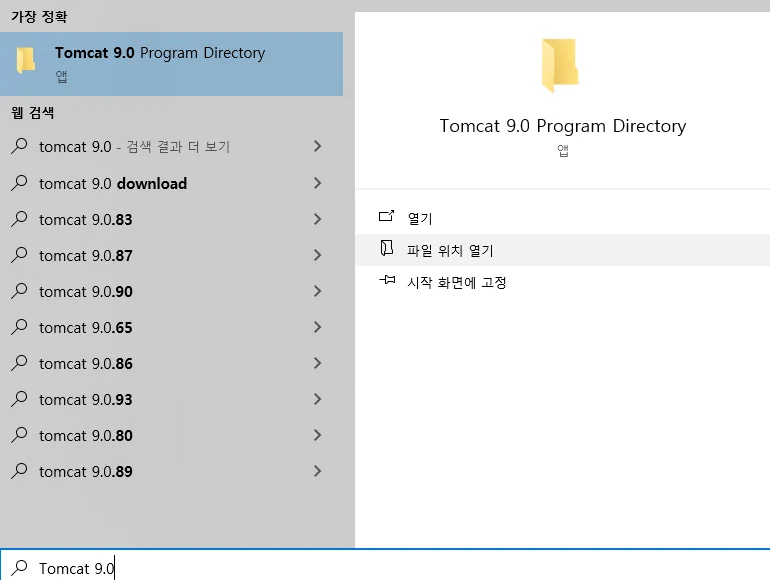Click the large folder icon in the preview pane
The image size is (770, 580).
tap(560, 65)
